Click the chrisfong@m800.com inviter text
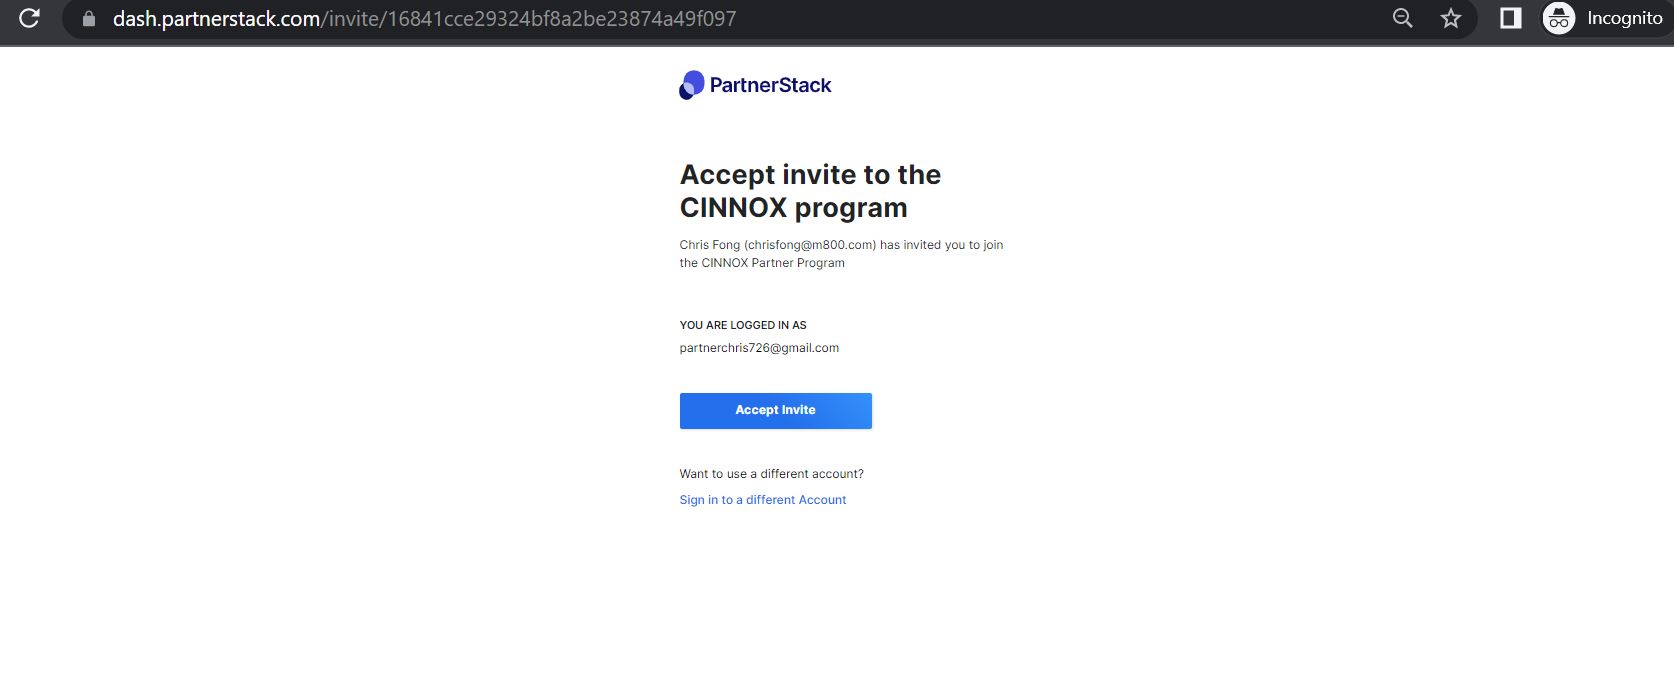Screen dimensions: 1674x682 coord(810,245)
